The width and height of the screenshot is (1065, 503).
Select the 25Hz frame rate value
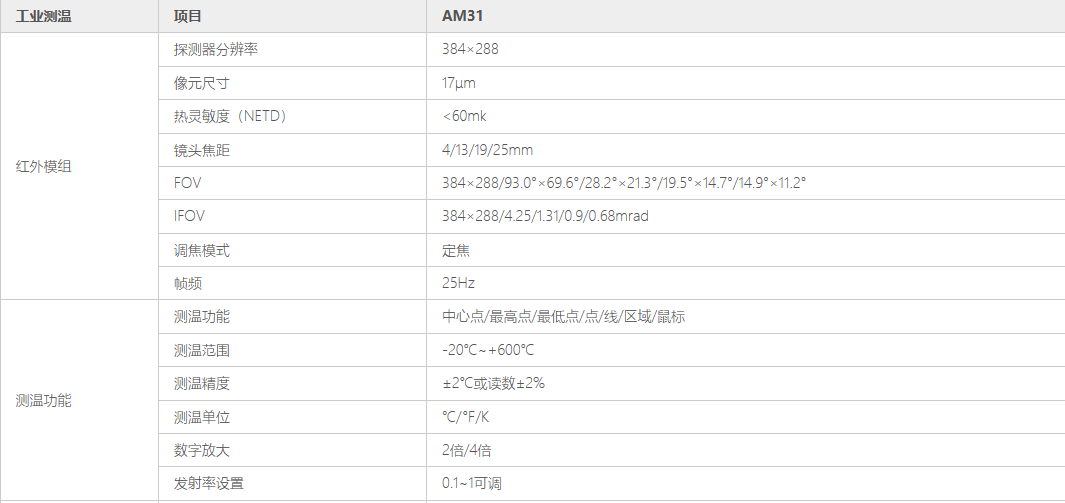point(458,283)
